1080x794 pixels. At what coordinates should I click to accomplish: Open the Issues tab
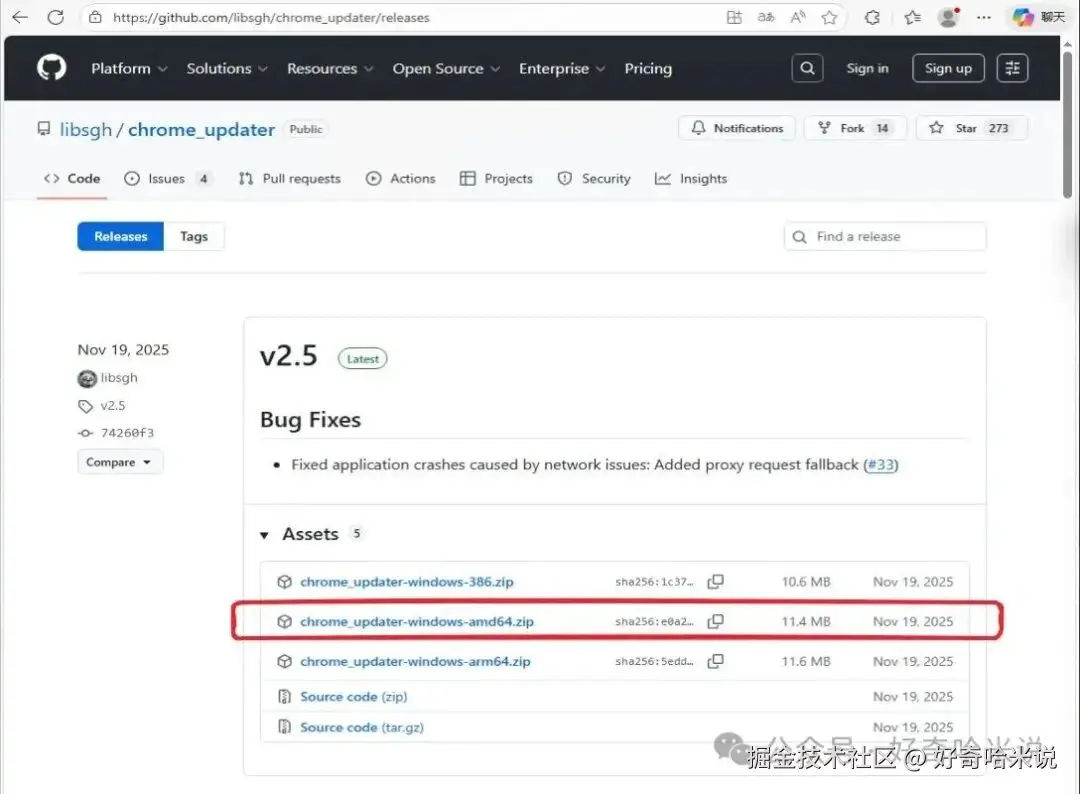[167, 178]
